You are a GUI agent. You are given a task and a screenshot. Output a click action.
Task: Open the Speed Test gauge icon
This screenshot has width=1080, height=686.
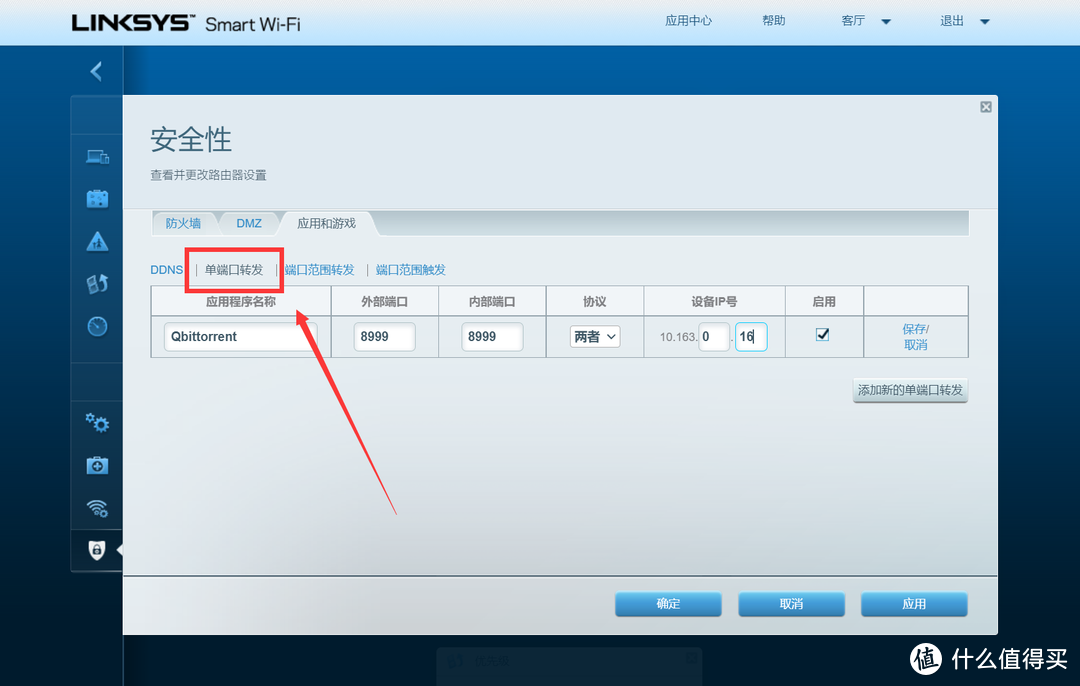pos(97,326)
